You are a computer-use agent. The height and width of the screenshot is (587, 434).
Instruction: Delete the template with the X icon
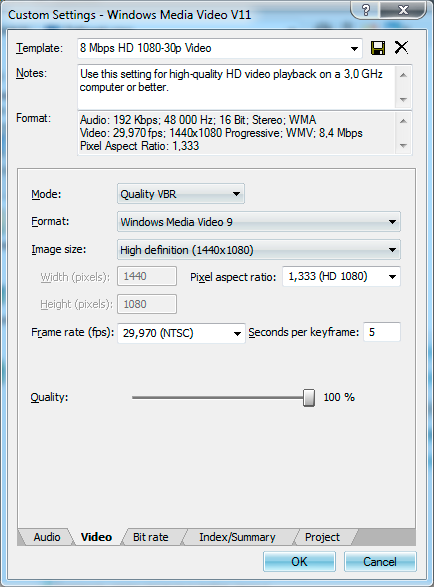[401, 48]
